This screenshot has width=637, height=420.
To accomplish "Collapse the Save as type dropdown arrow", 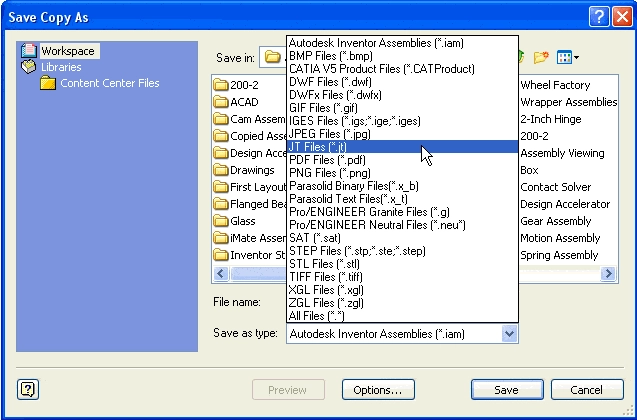I will (509, 334).
